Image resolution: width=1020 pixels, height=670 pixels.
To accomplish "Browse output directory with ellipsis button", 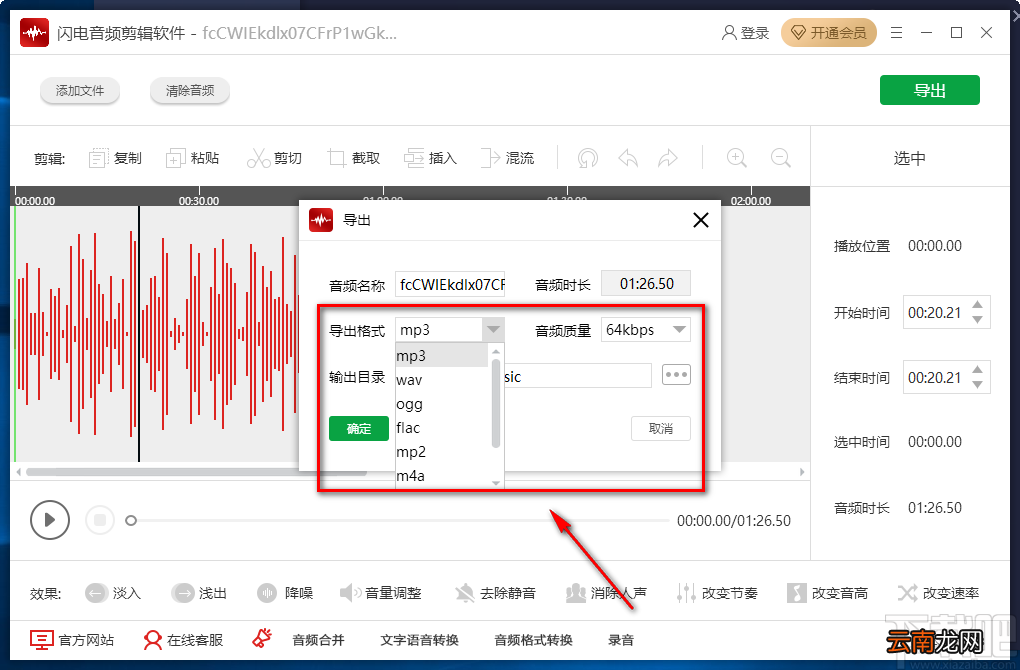I will pos(676,375).
